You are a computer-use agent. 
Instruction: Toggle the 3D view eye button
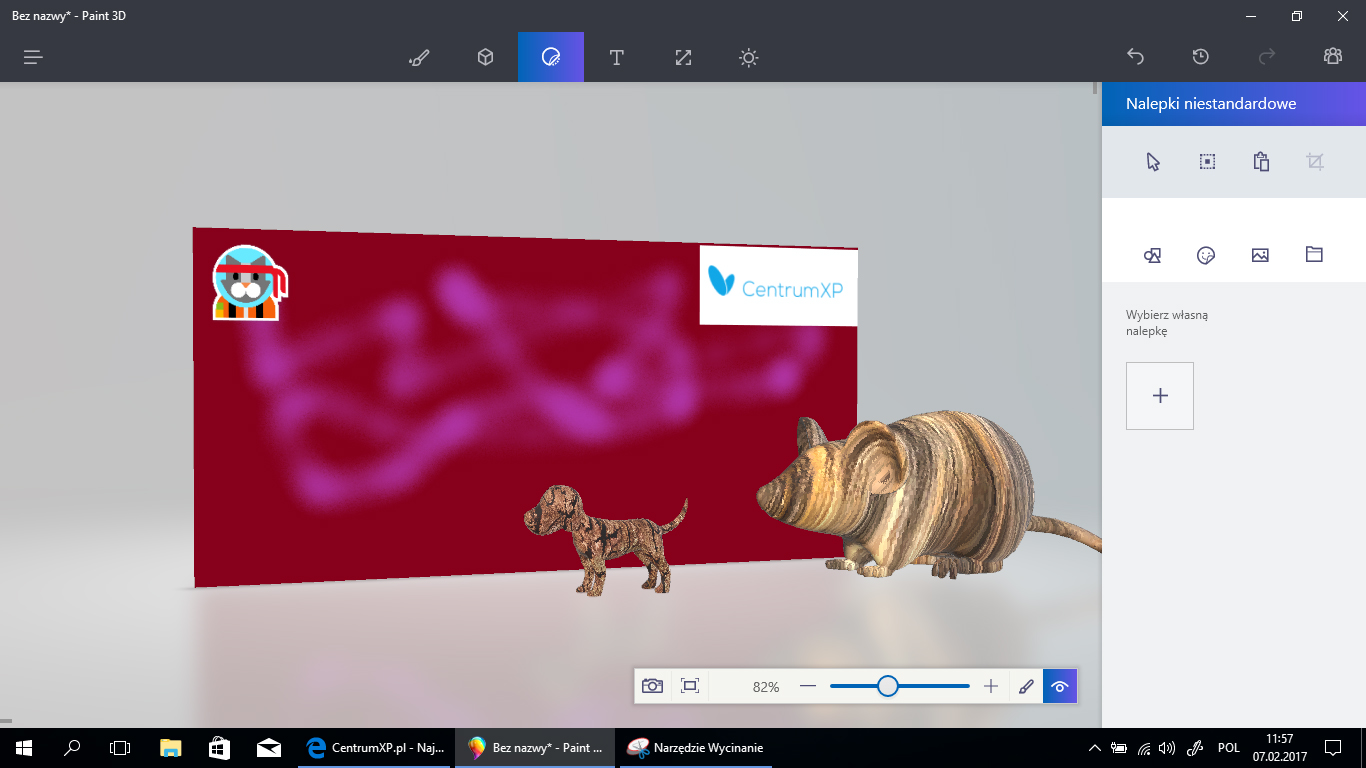(1060, 686)
